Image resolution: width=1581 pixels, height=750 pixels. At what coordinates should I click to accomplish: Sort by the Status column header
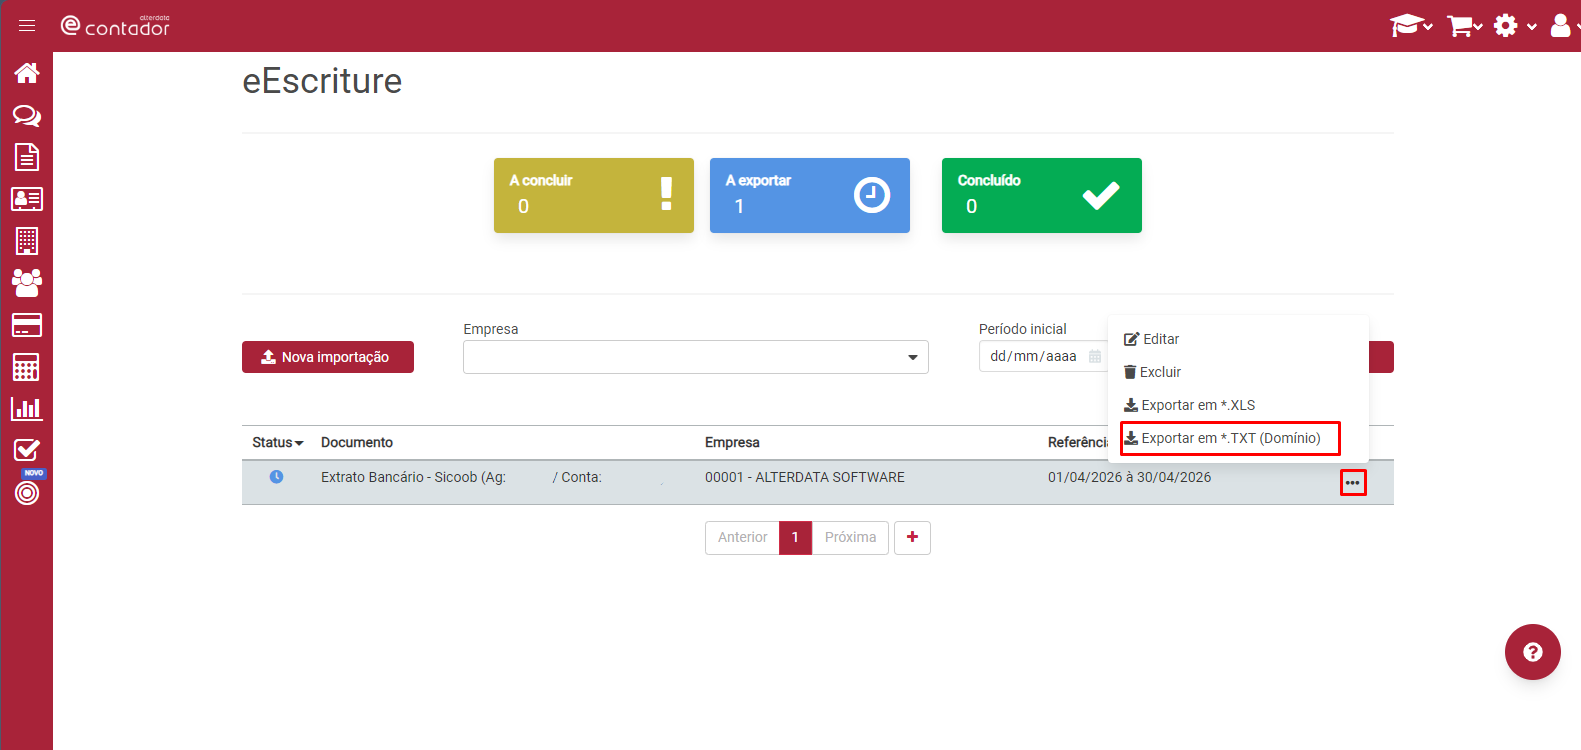tap(277, 442)
